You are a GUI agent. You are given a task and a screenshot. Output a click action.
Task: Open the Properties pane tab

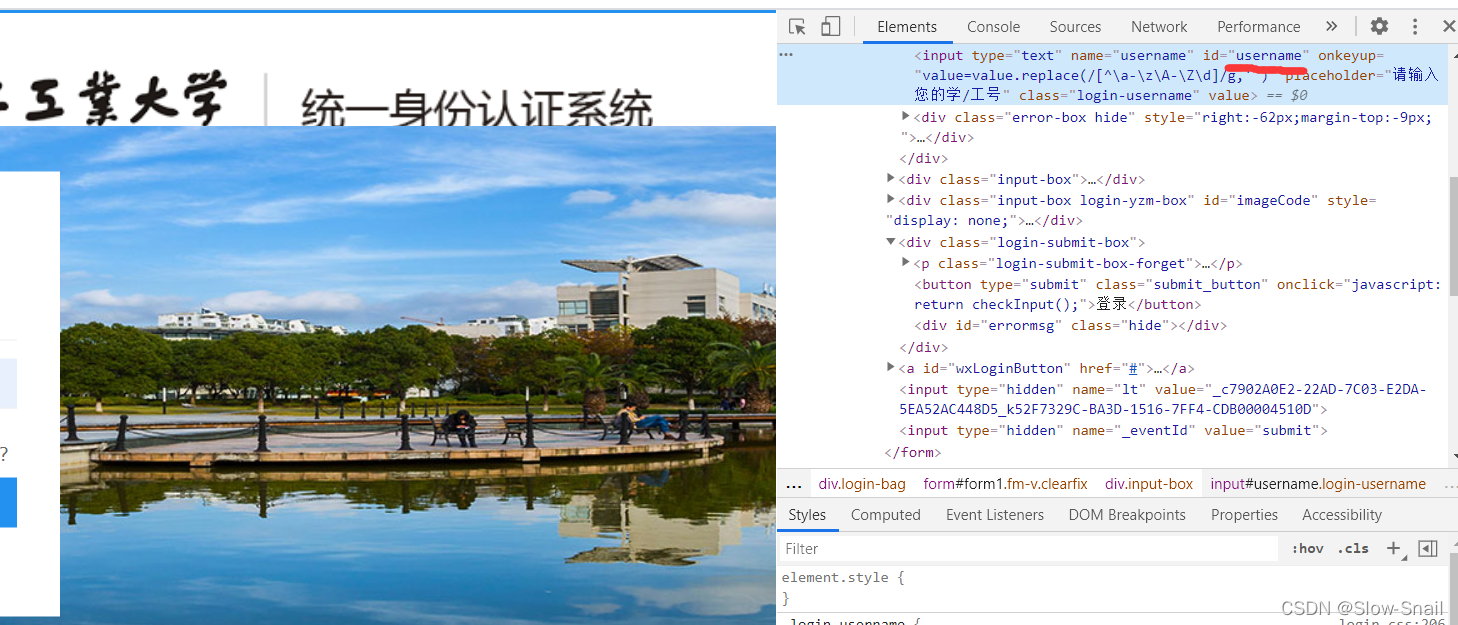pyautogui.click(x=1244, y=515)
